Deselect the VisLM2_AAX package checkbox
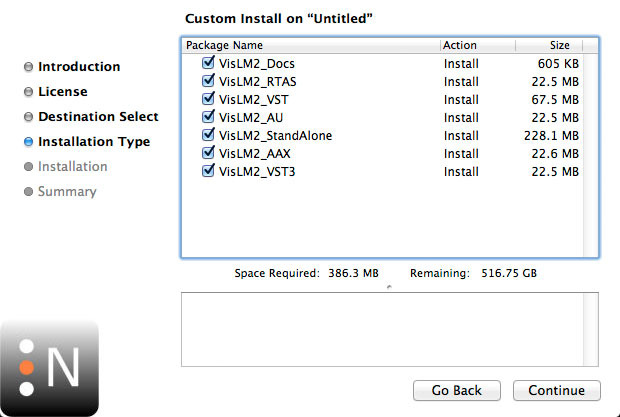The height and width of the screenshot is (417, 620). (208, 153)
